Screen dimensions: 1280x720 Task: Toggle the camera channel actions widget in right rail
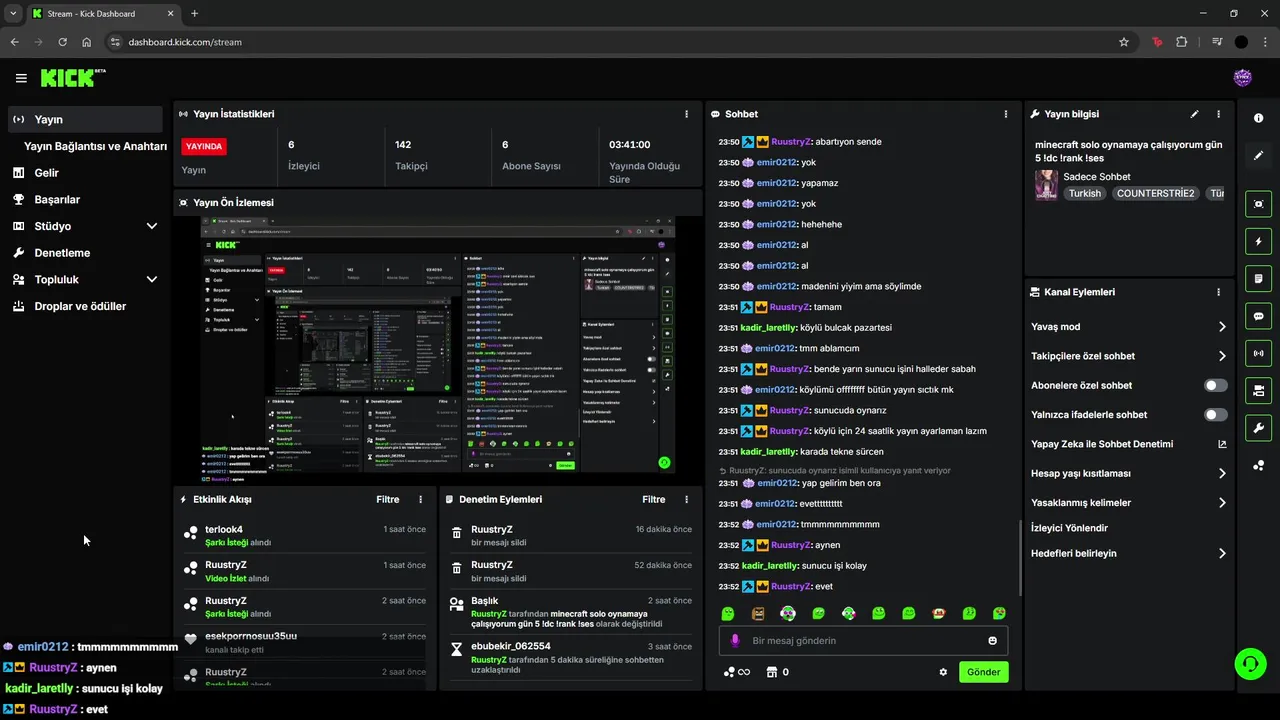[1258, 390]
